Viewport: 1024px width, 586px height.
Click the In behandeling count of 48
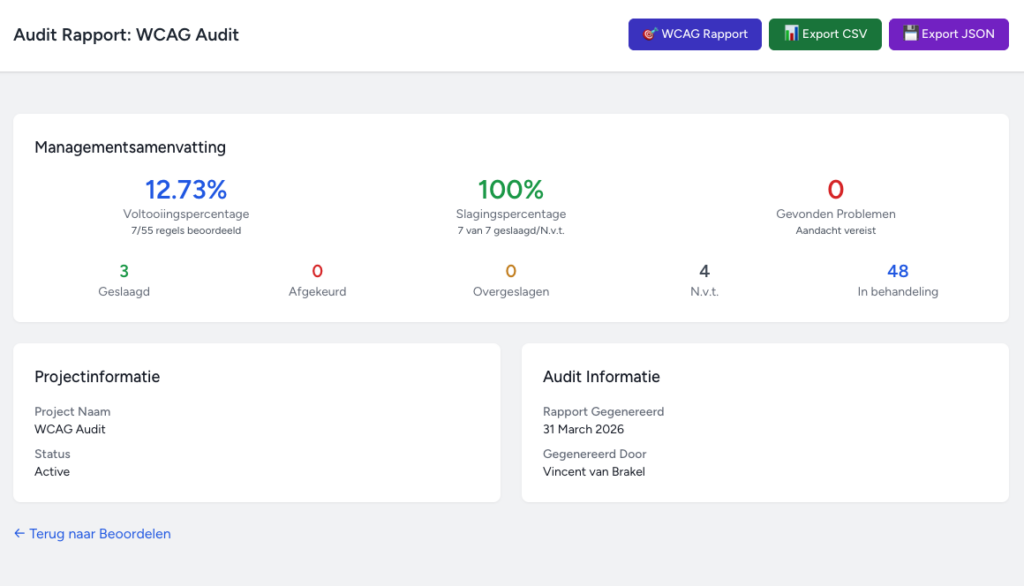tap(897, 271)
